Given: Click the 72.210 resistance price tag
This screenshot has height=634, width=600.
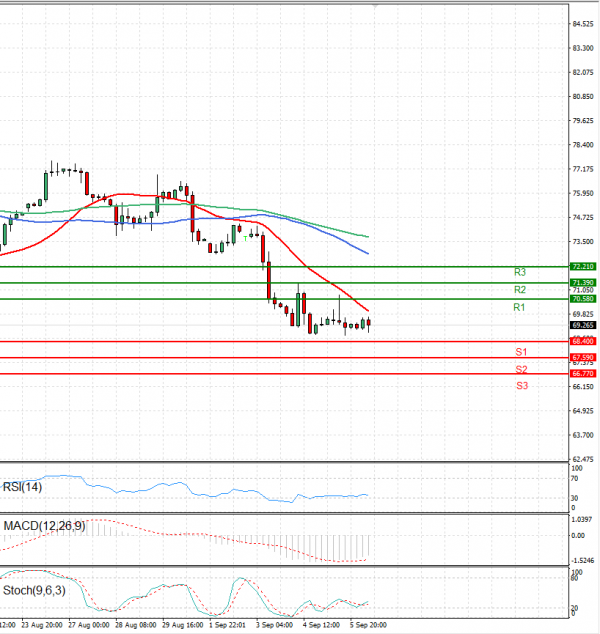Looking at the screenshot, I should pos(583,267).
